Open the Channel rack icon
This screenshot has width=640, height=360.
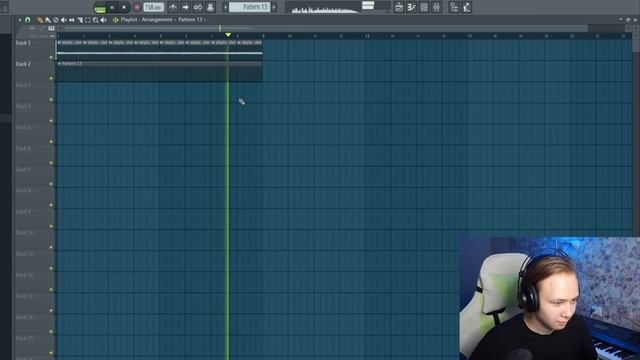coord(424,7)
